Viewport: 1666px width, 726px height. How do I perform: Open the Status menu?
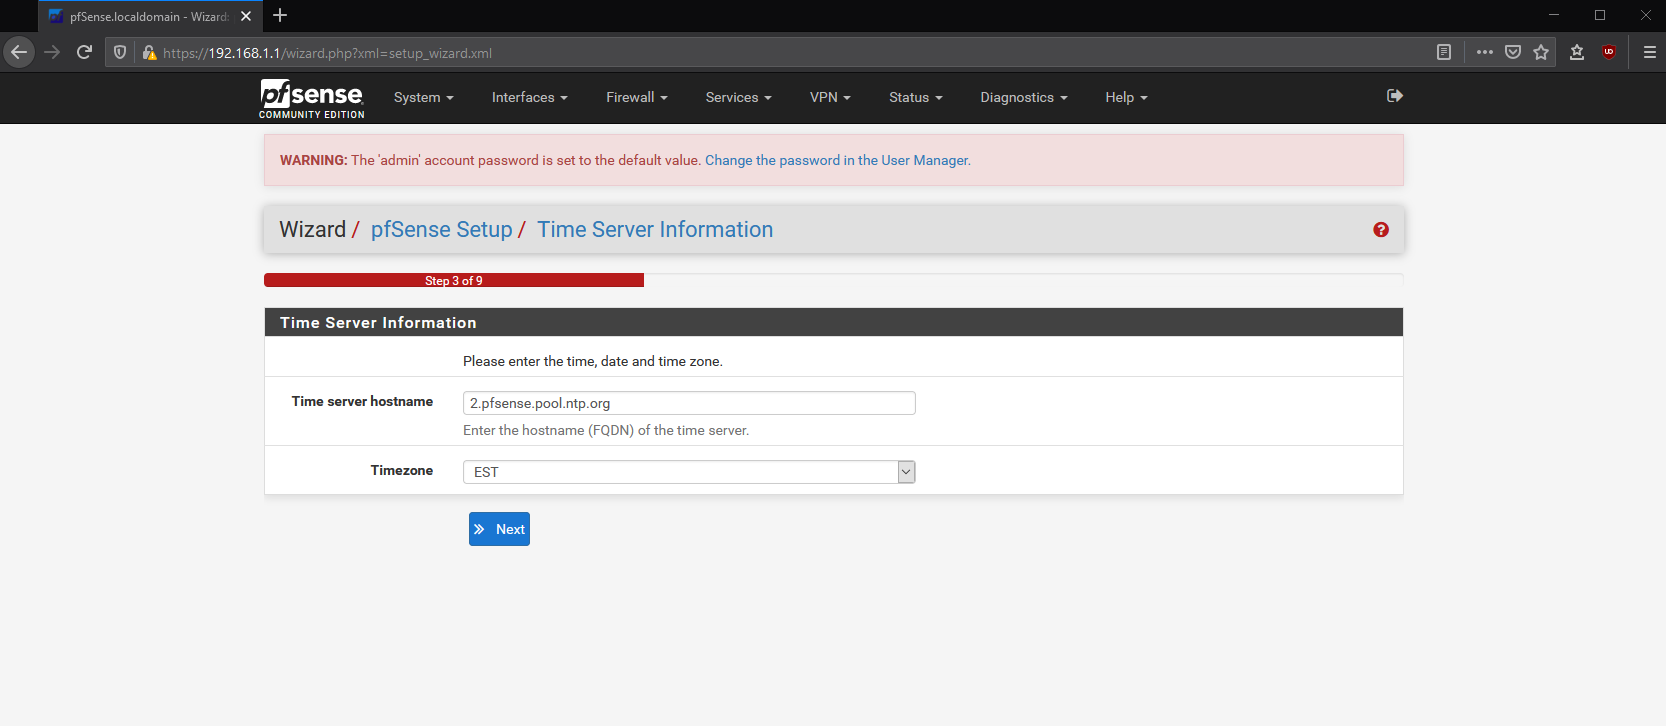pos(915,97)
